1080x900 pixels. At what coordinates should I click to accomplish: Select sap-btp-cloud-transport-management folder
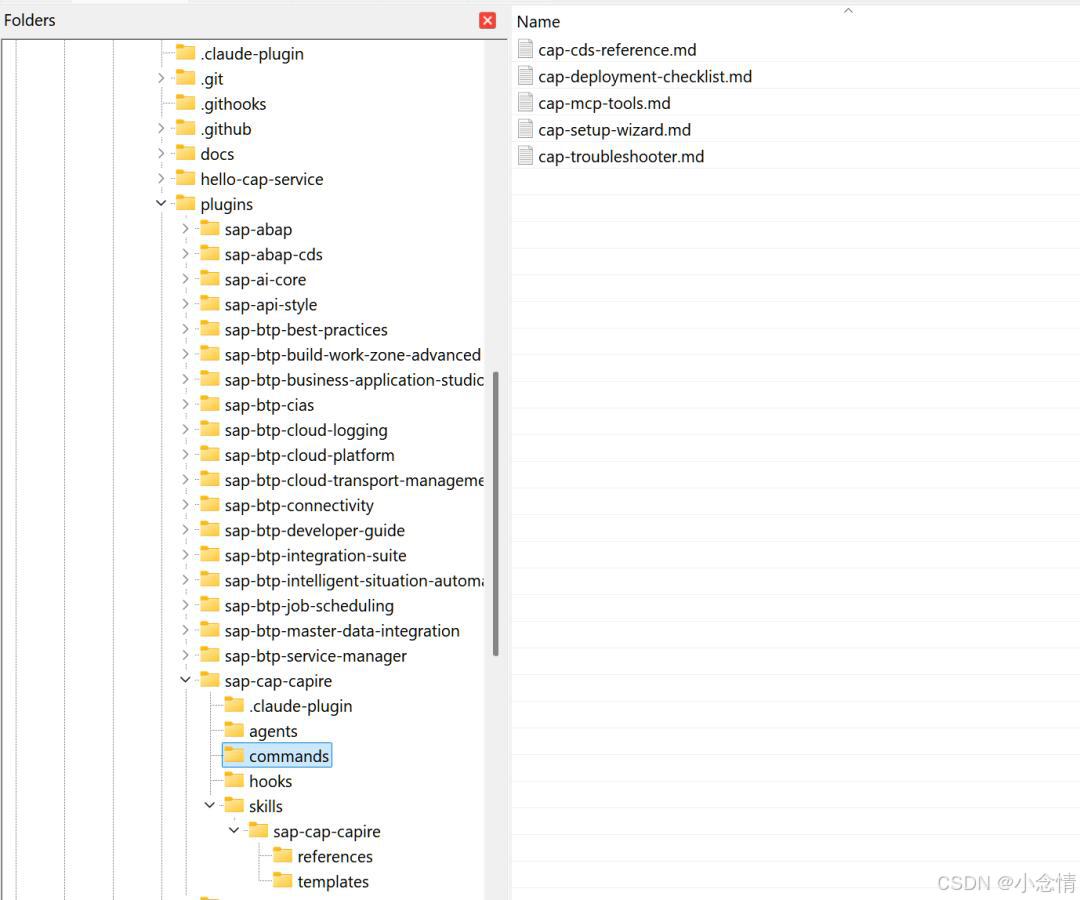tap(354, 481)
